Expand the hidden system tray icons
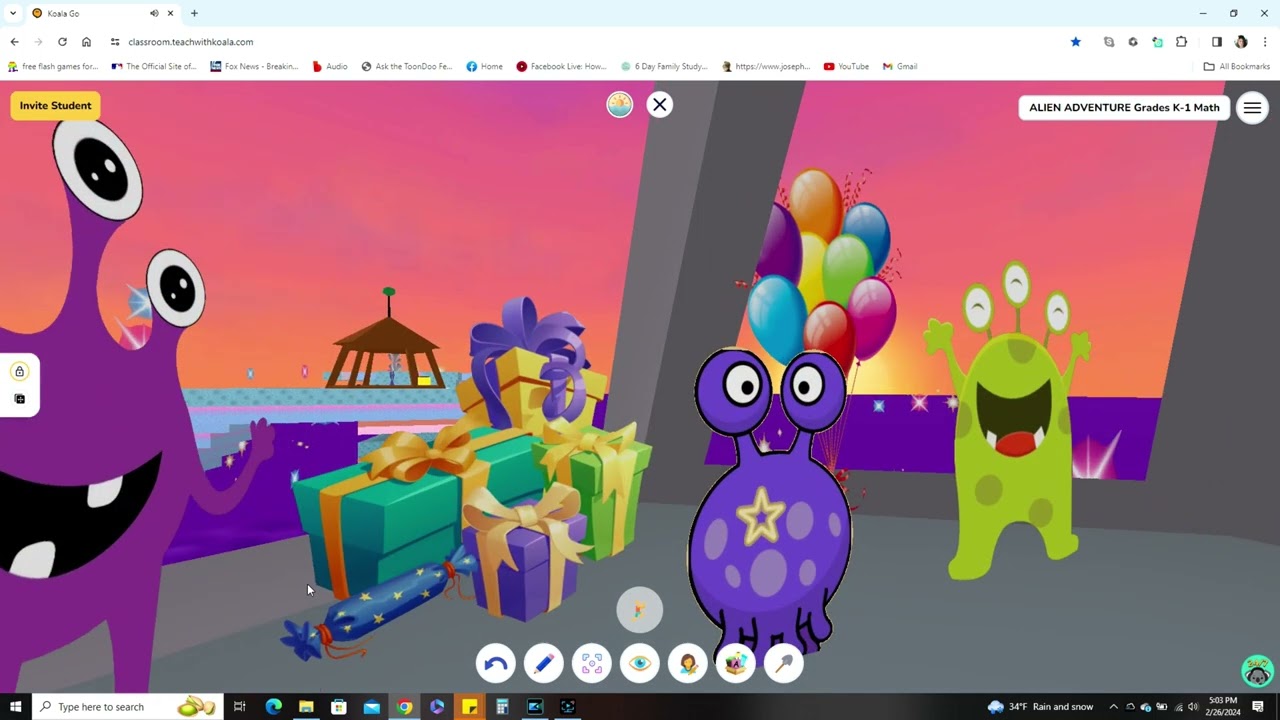This screenshot has height=720, width=1280. pyautogui.click(x=1113, y=707)
